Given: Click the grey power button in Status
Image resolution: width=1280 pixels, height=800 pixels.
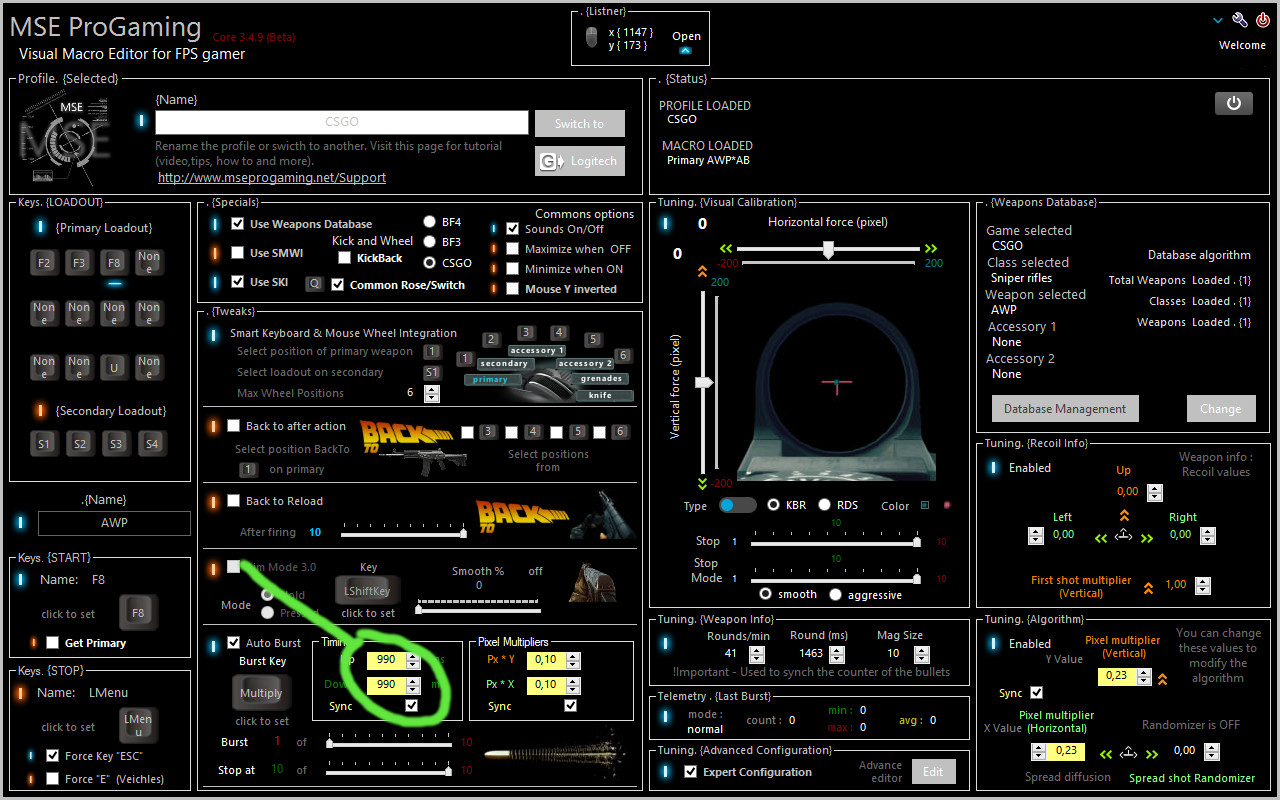Looking at the screenshot, I should [1233, 103].
